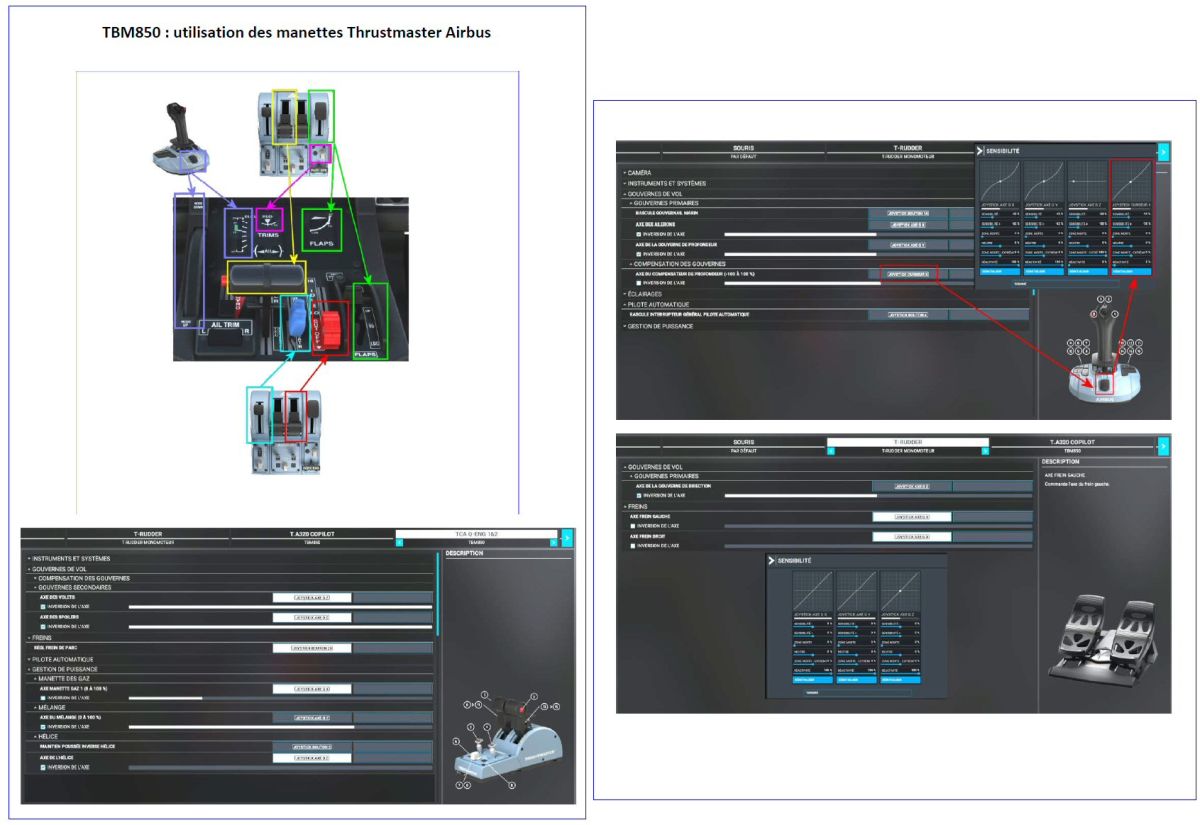The image size is (1200, 825).
Task: Collapse Gouvernes secondaires section
Action: click(x=71, y=587)
